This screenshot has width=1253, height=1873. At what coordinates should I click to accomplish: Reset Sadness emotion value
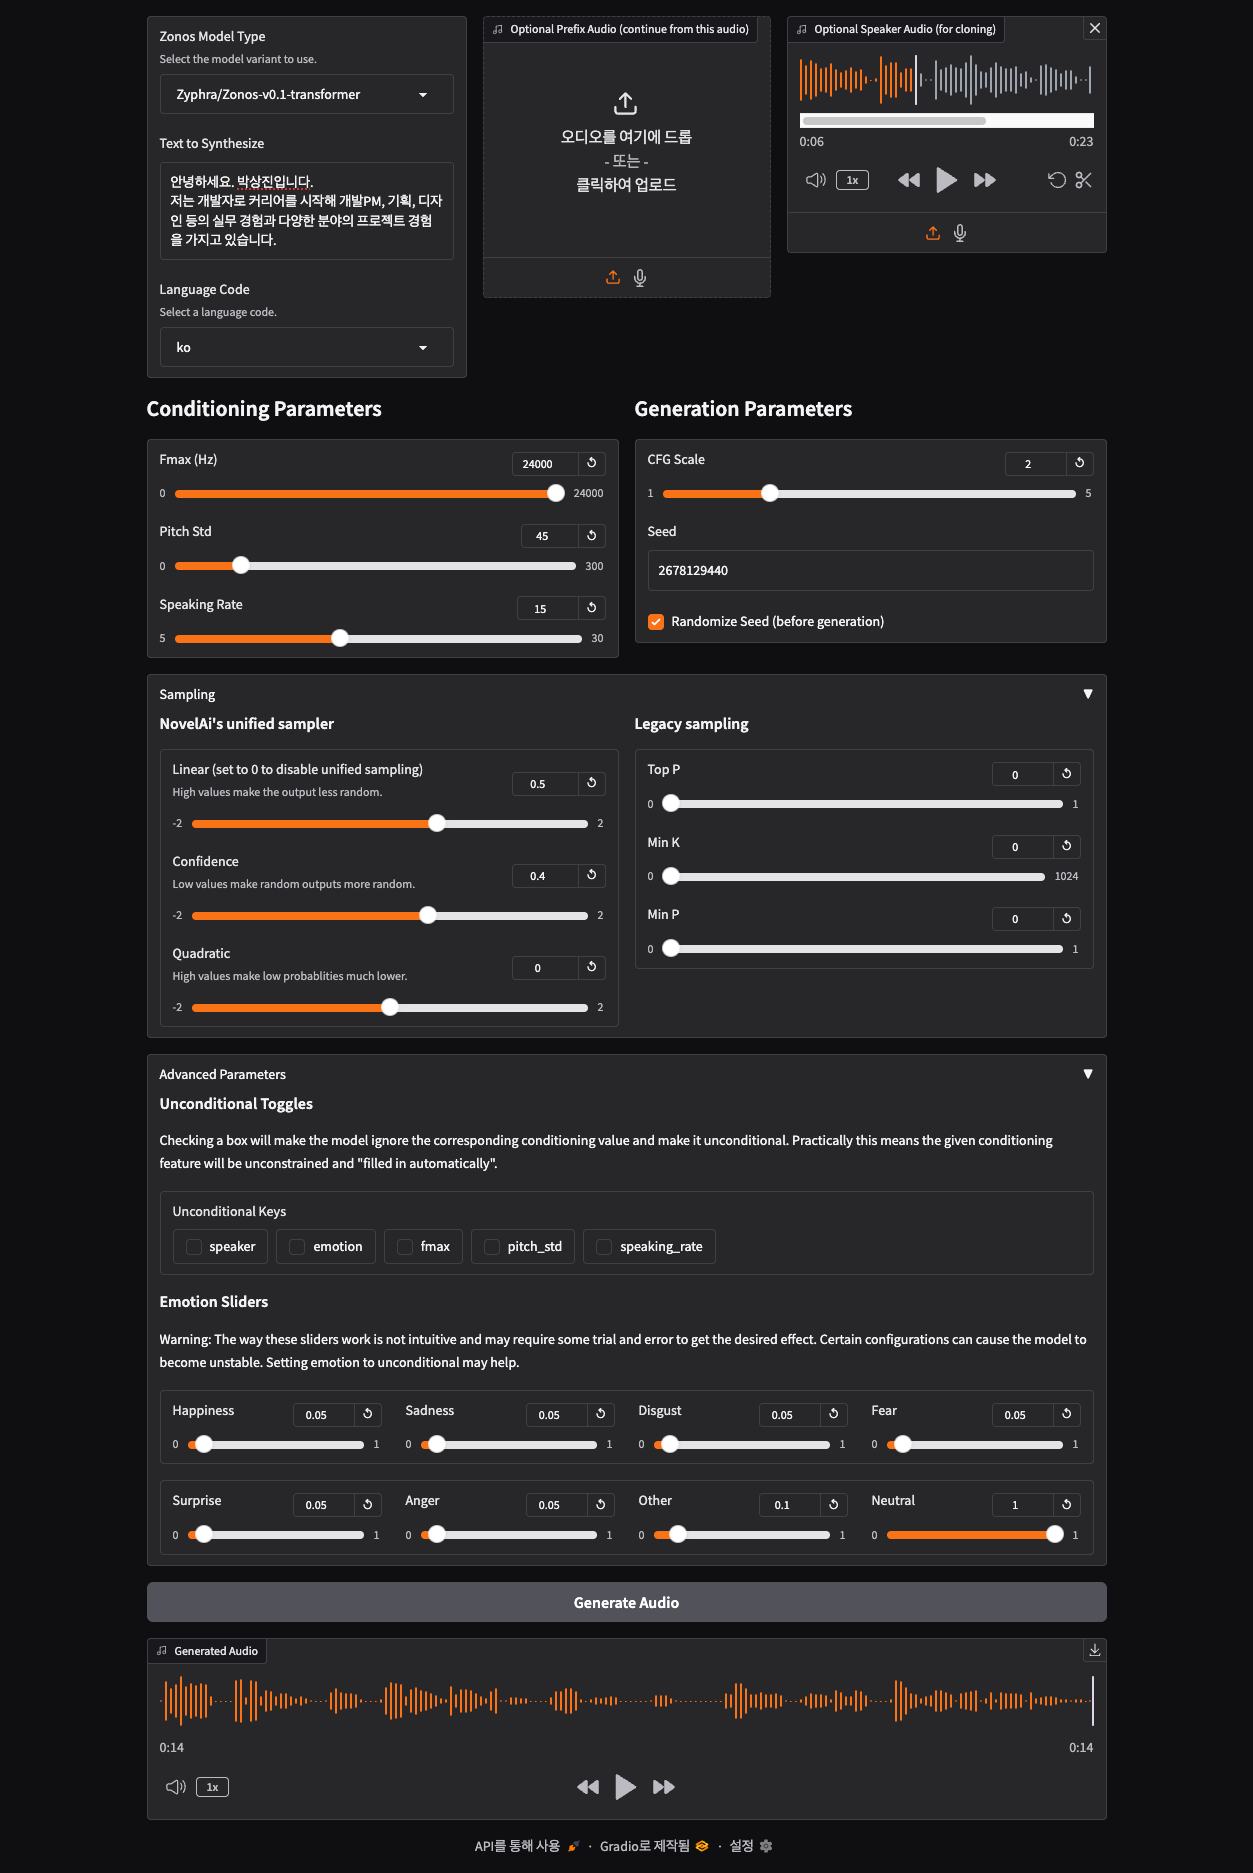tap(601, 1414)
